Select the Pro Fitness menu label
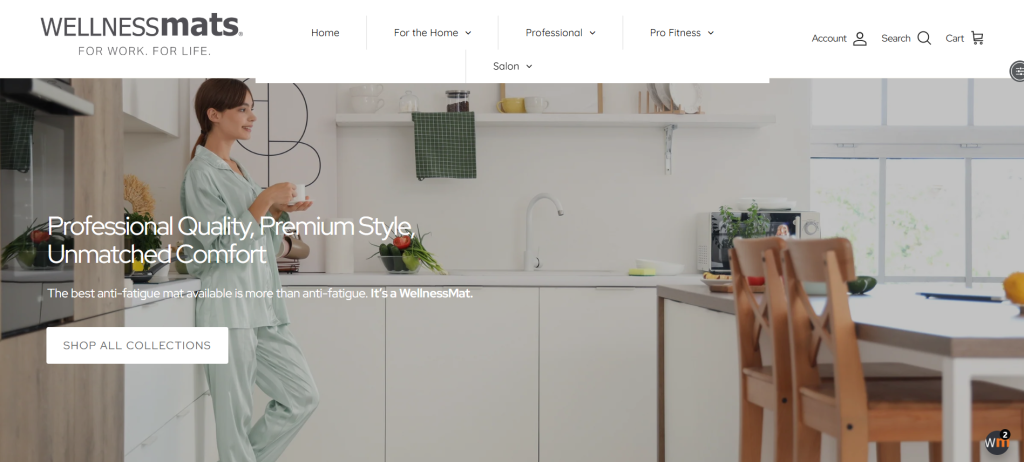 point(675,33)
